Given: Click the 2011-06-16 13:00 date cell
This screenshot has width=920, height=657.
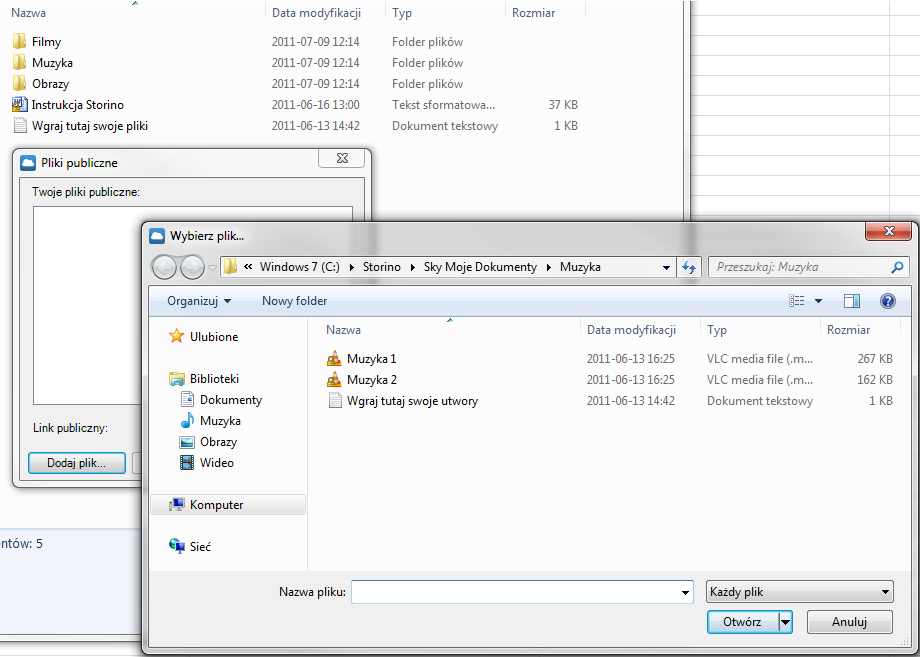Looking at the screenshot, I should click(316, 105).
